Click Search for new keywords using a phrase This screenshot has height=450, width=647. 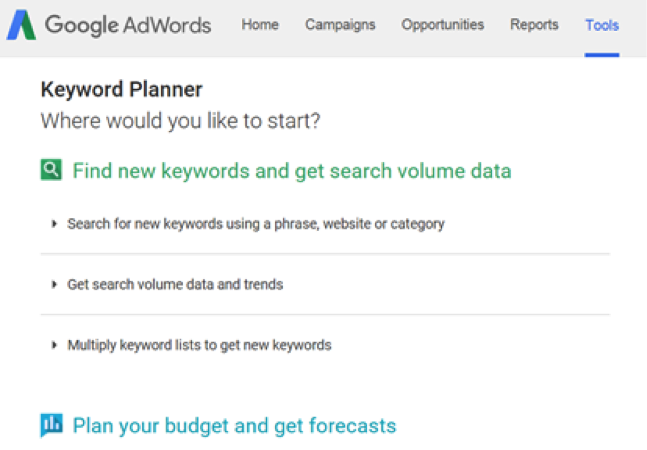pos(256,224)
